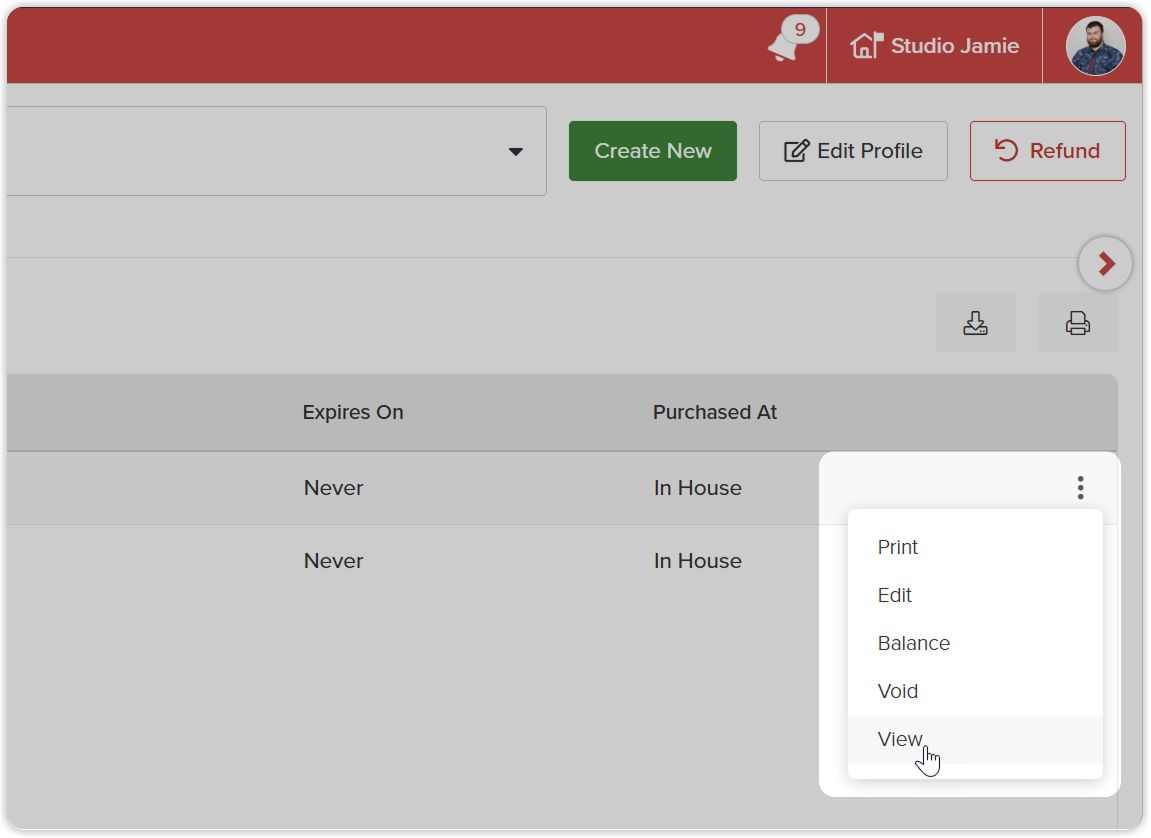Click the three-dot menu in first row
1151x838 pixels.
click(1081, 488)
